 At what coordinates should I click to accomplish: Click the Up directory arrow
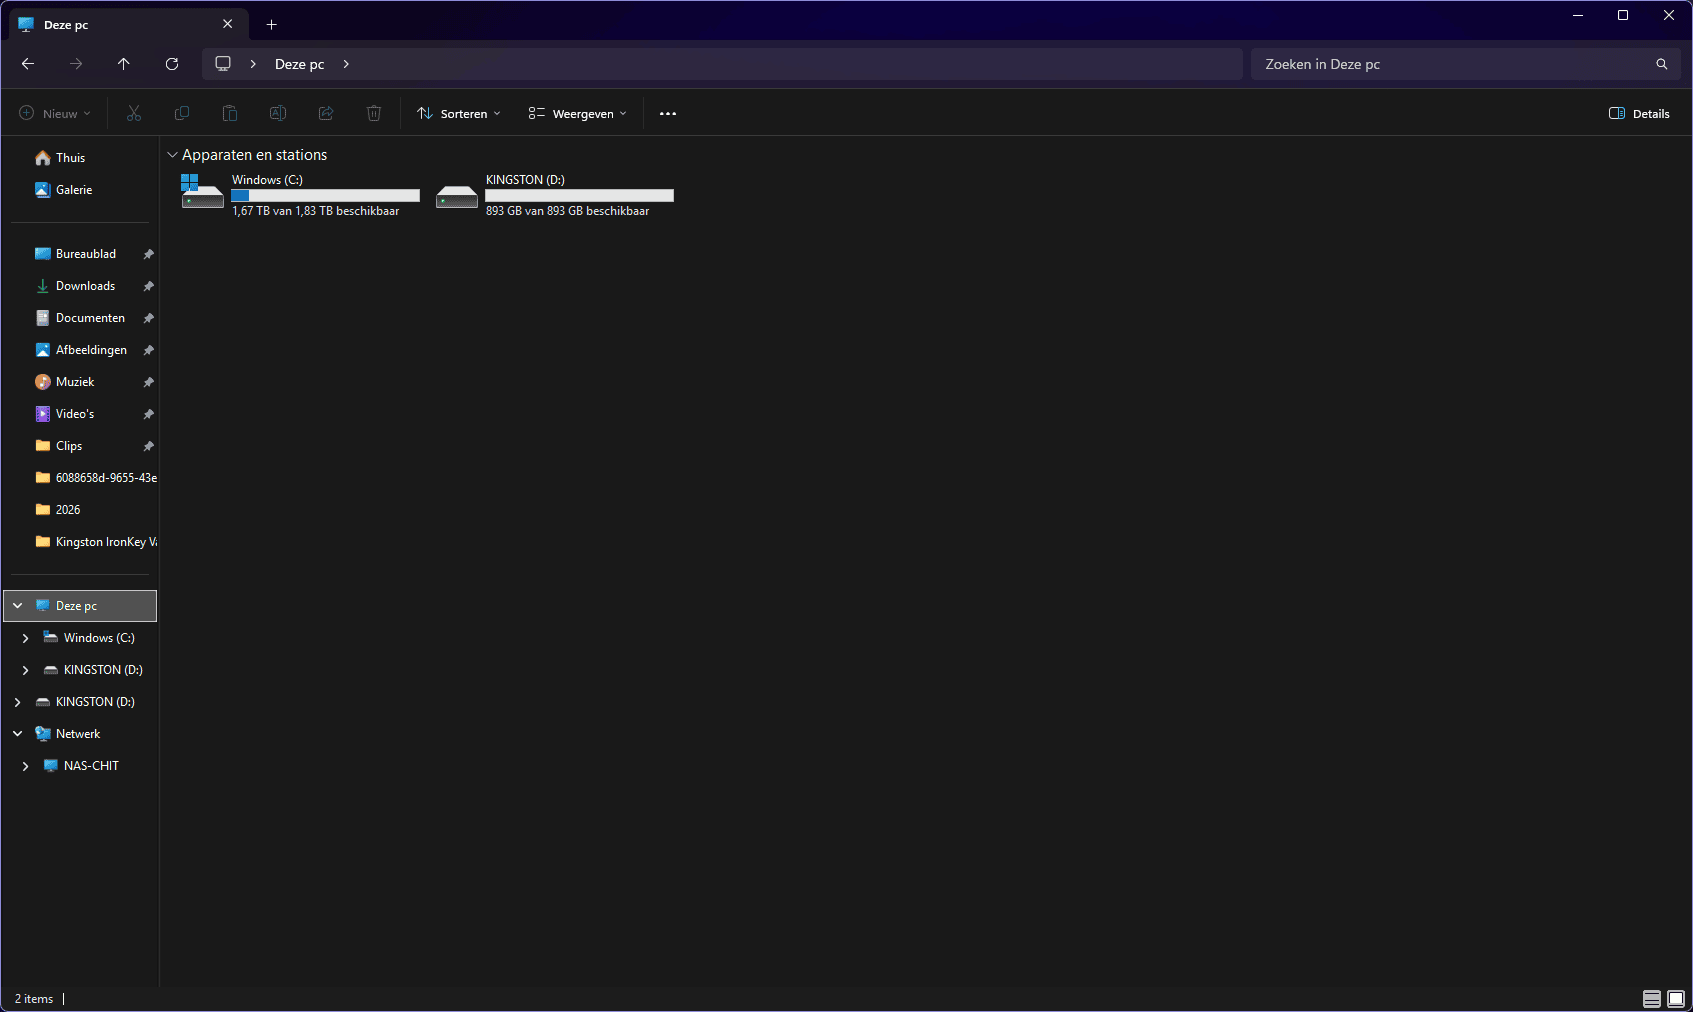[x=124, y=64]
